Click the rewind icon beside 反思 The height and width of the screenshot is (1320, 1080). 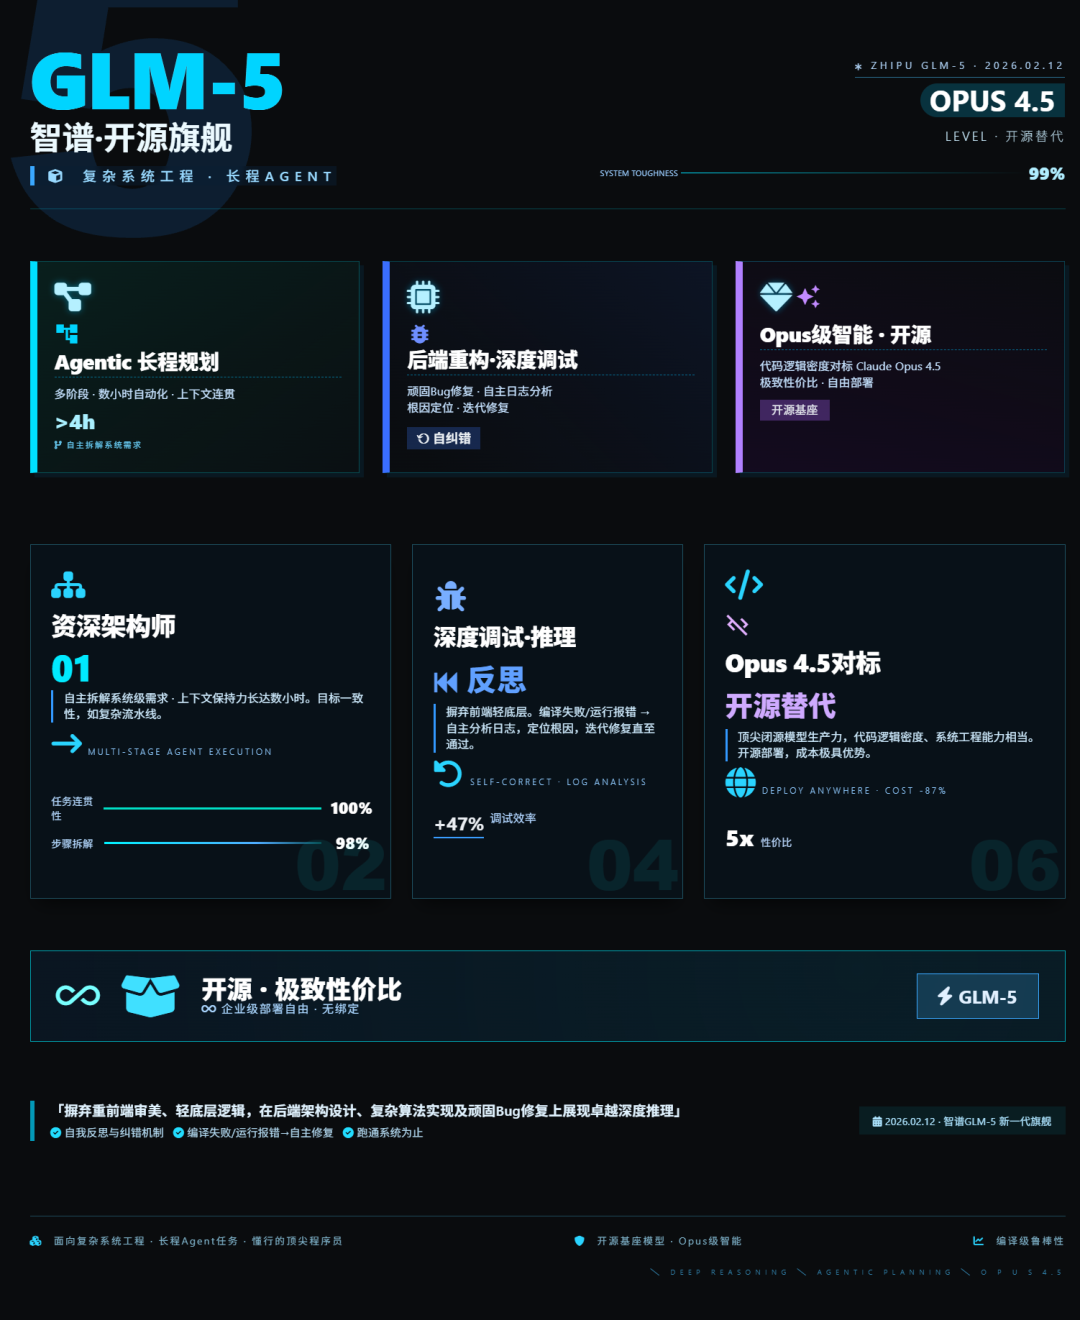point(446,682)
